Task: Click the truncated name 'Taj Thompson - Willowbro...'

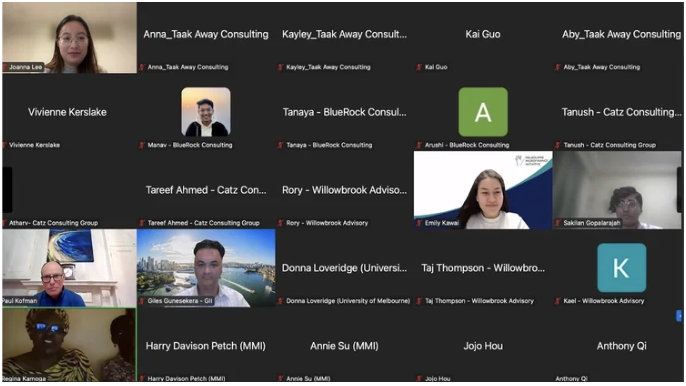Action: 483,268
